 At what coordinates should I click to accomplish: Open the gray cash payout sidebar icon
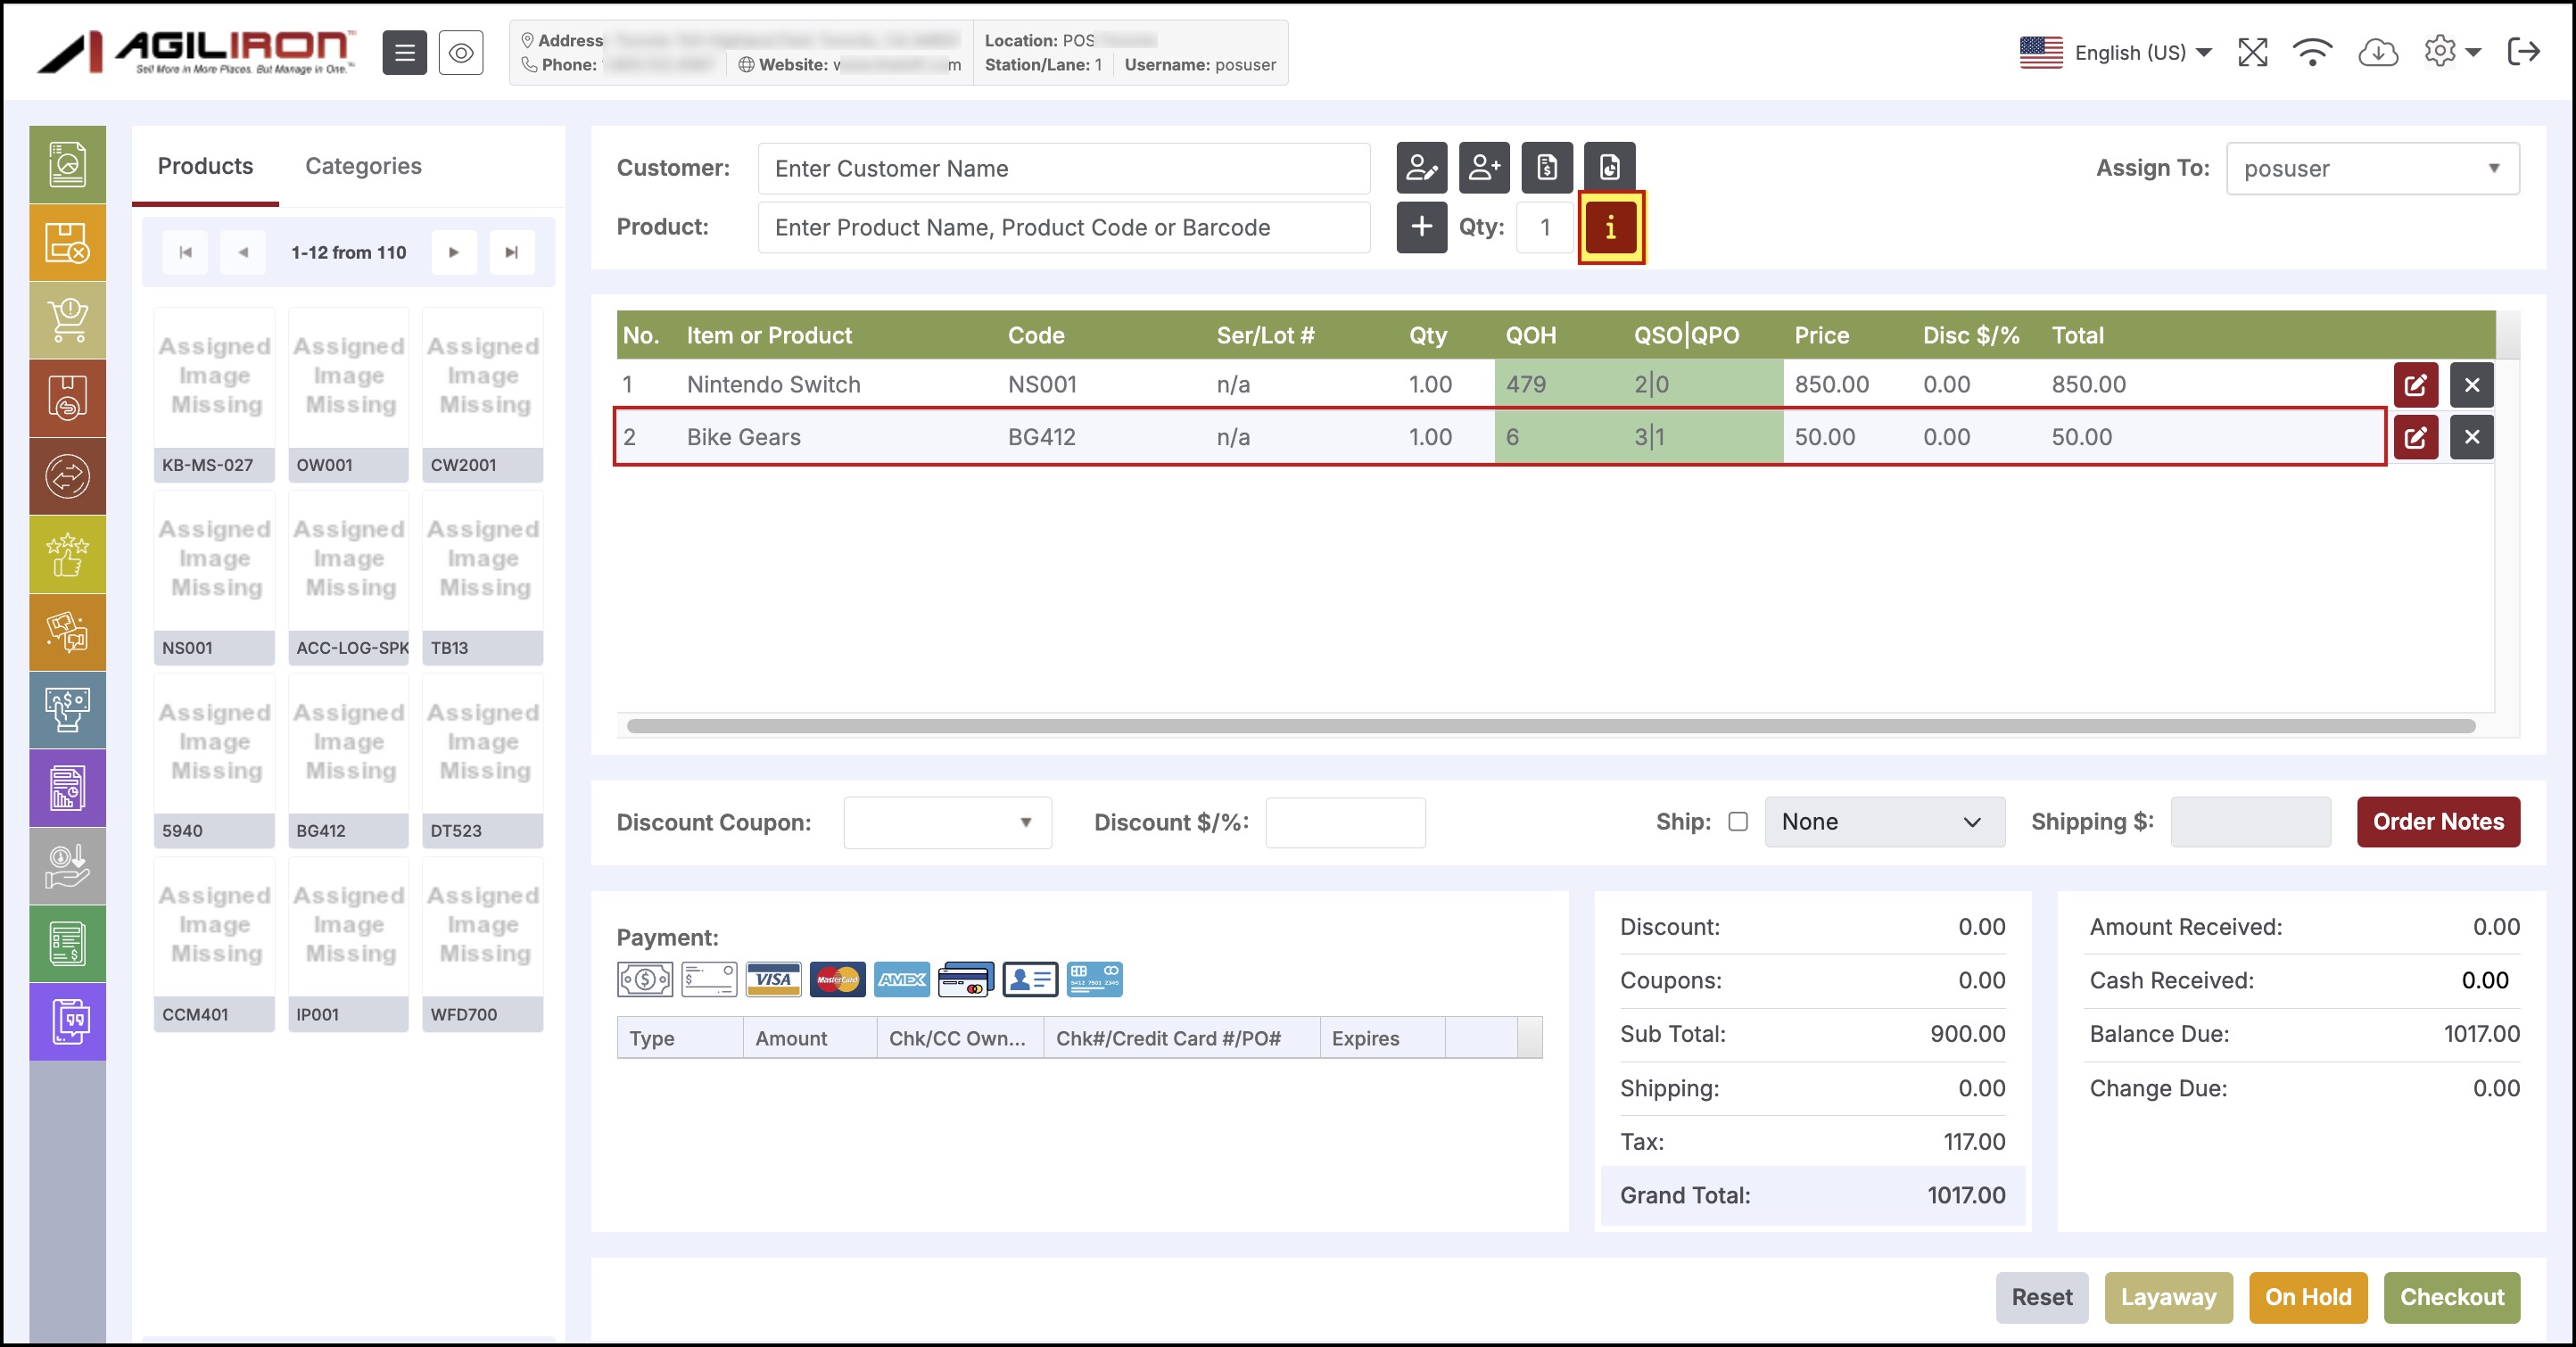point(67,866)
